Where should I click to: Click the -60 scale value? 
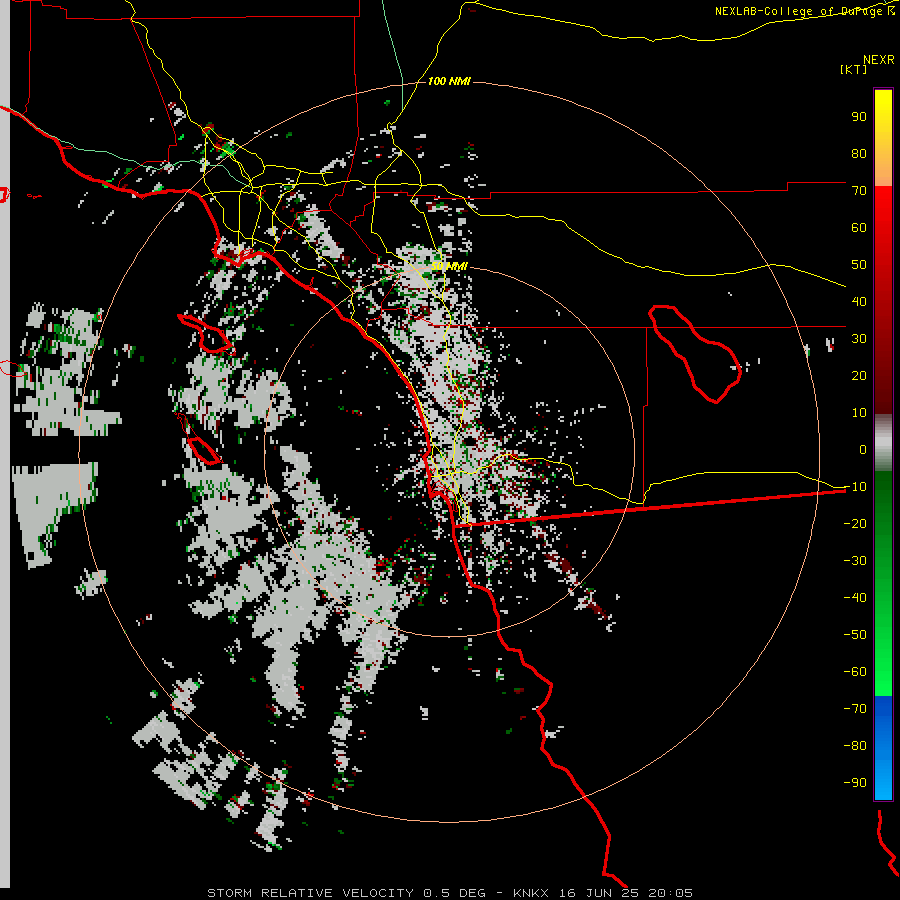coord(855,672)
